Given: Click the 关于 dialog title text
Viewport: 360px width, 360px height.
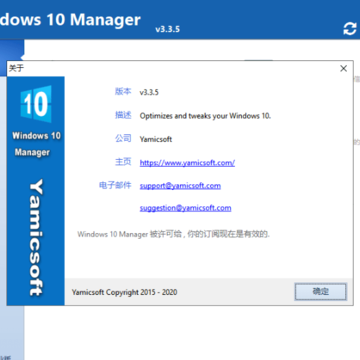Looking at the screenshot, I should (16, 68).
